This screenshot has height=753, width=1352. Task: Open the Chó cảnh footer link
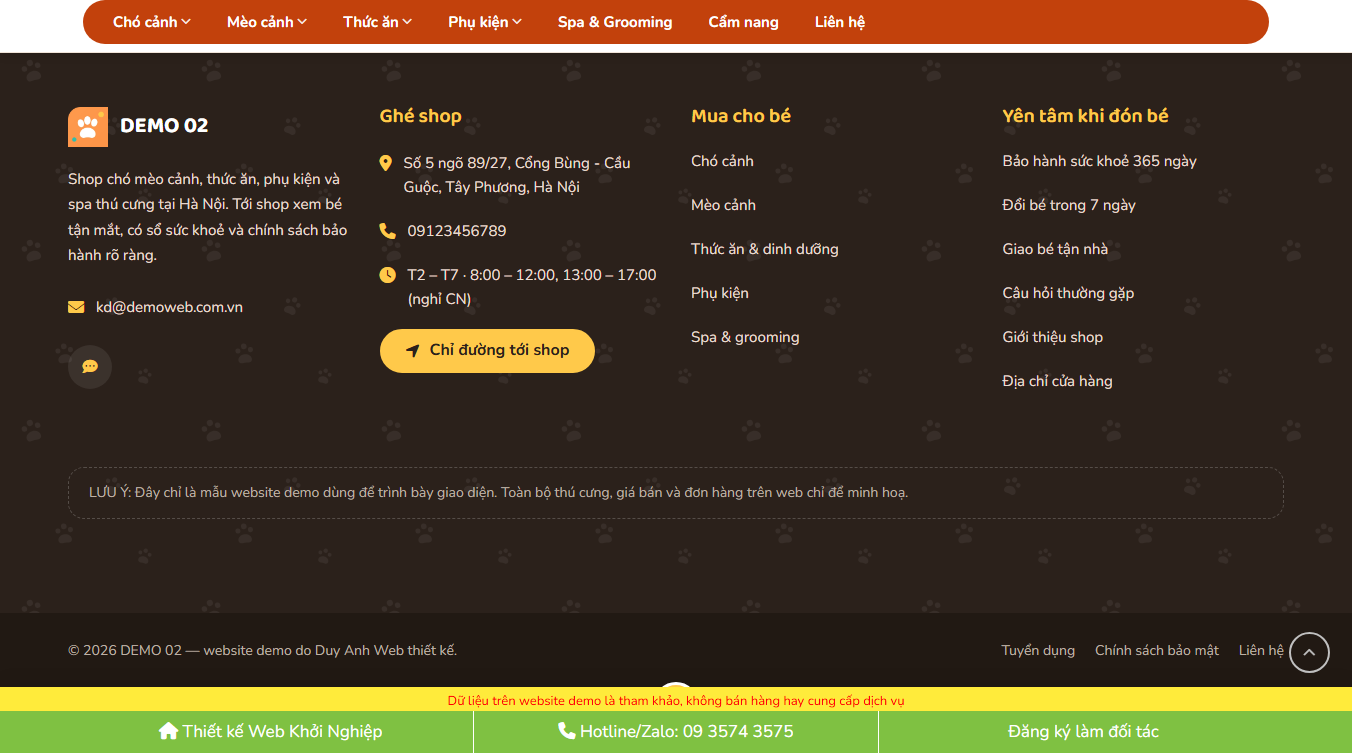(722, 161)
